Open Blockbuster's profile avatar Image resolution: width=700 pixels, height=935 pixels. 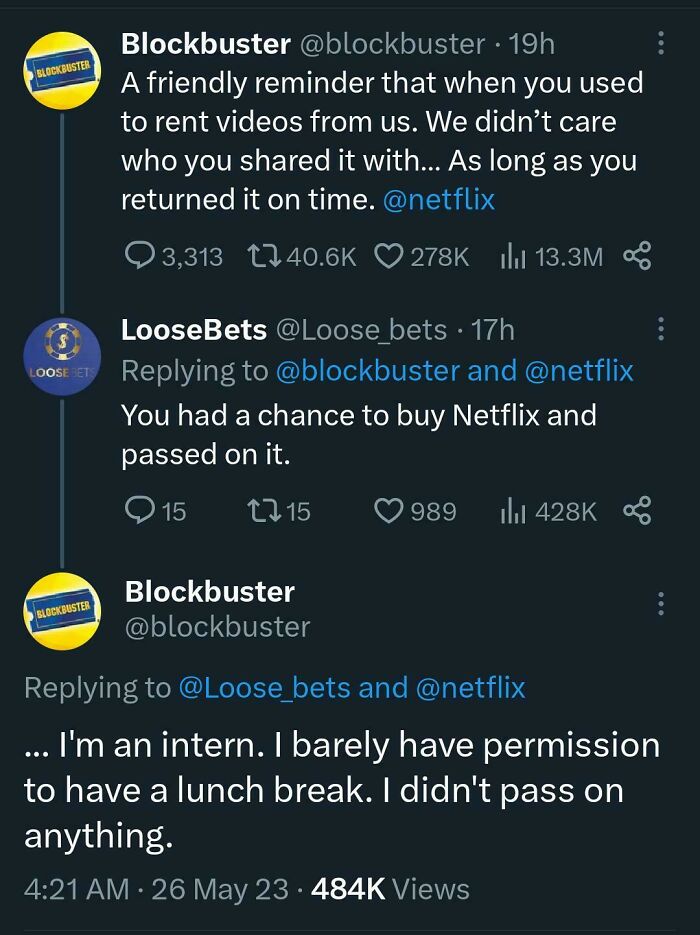(62, 70)
